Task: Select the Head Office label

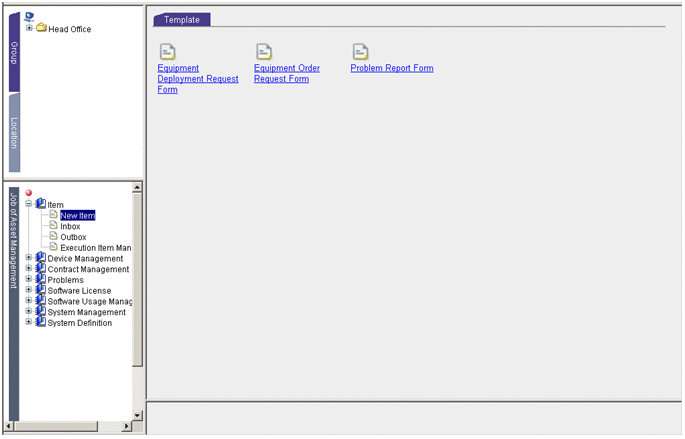Action: click(x=70, y=29)
